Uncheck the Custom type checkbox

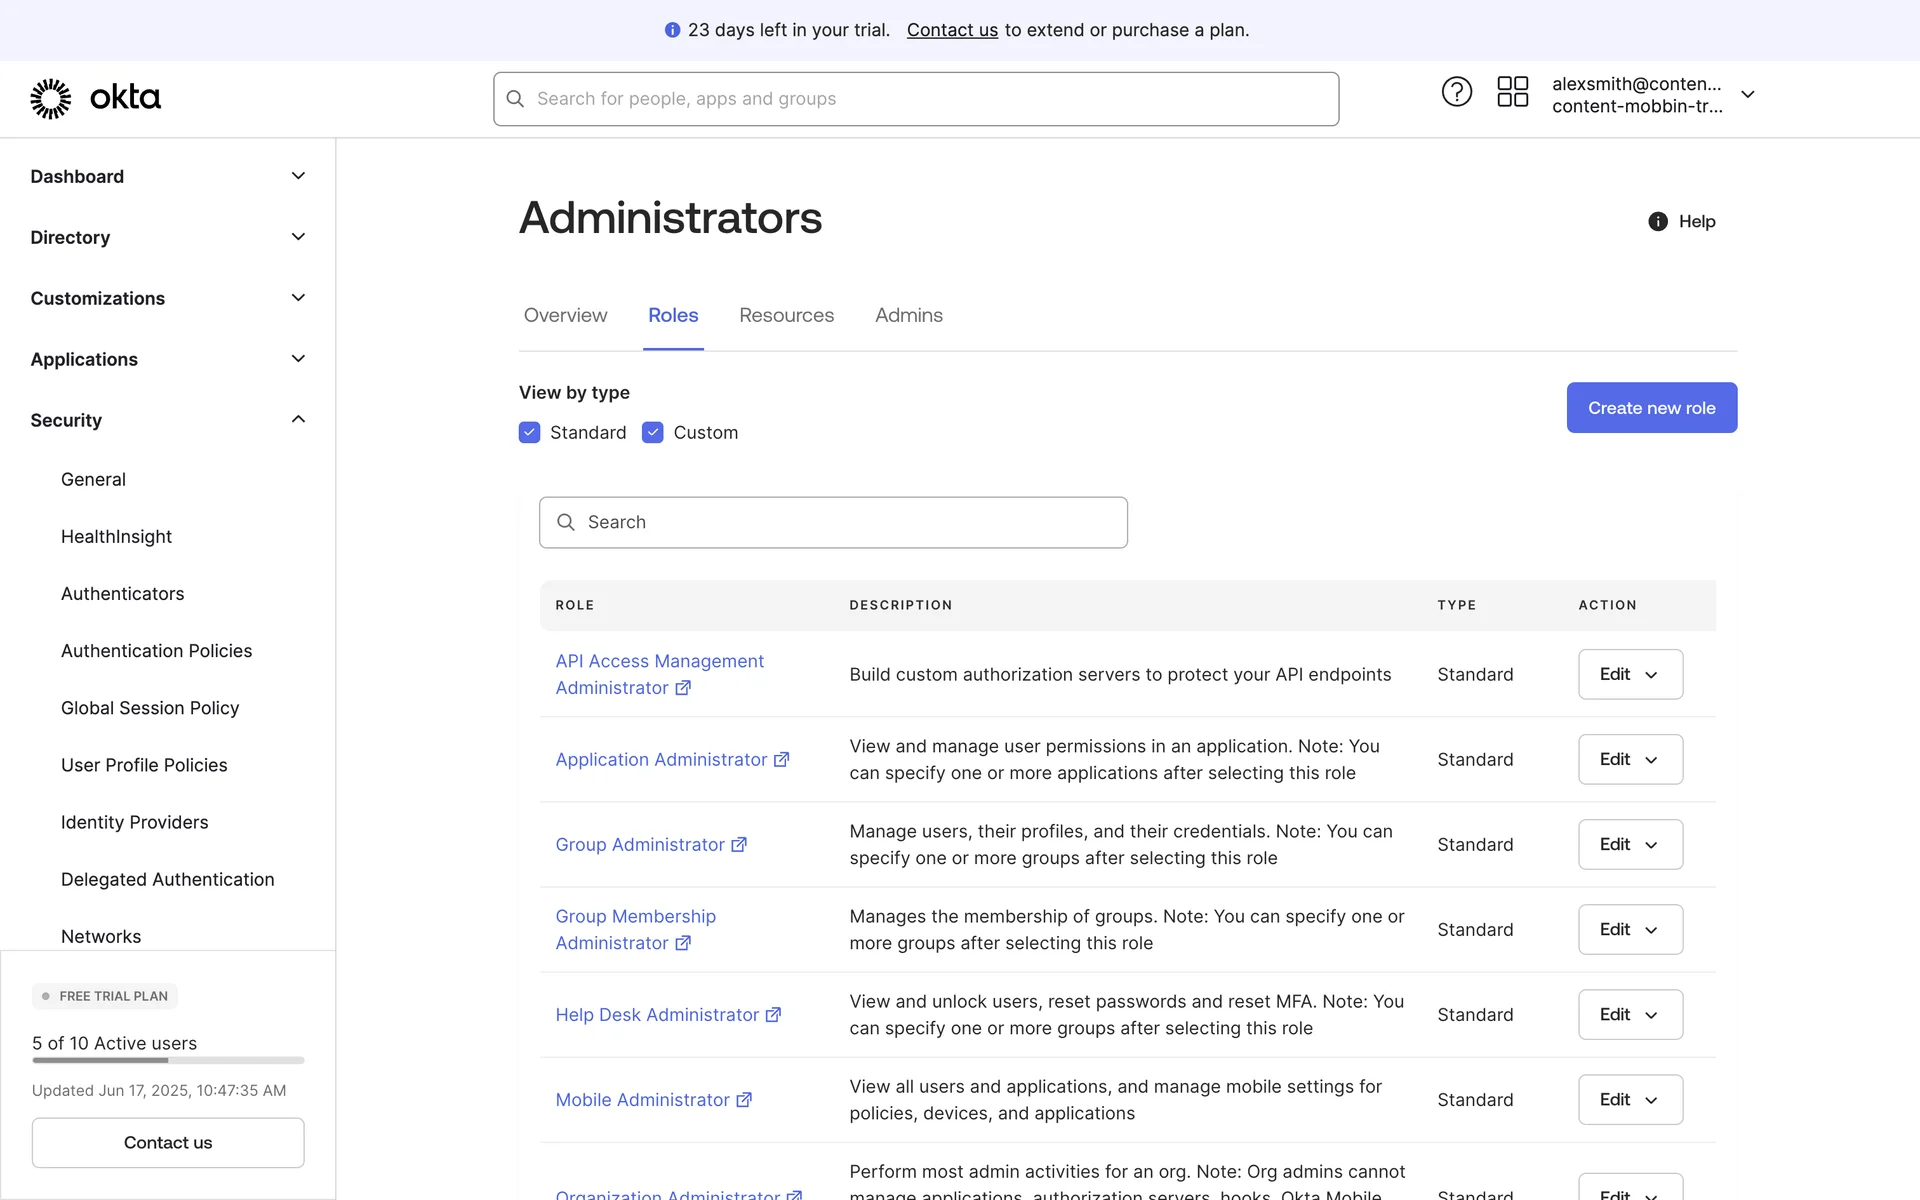pyautogui.click(x=652, y=433)
